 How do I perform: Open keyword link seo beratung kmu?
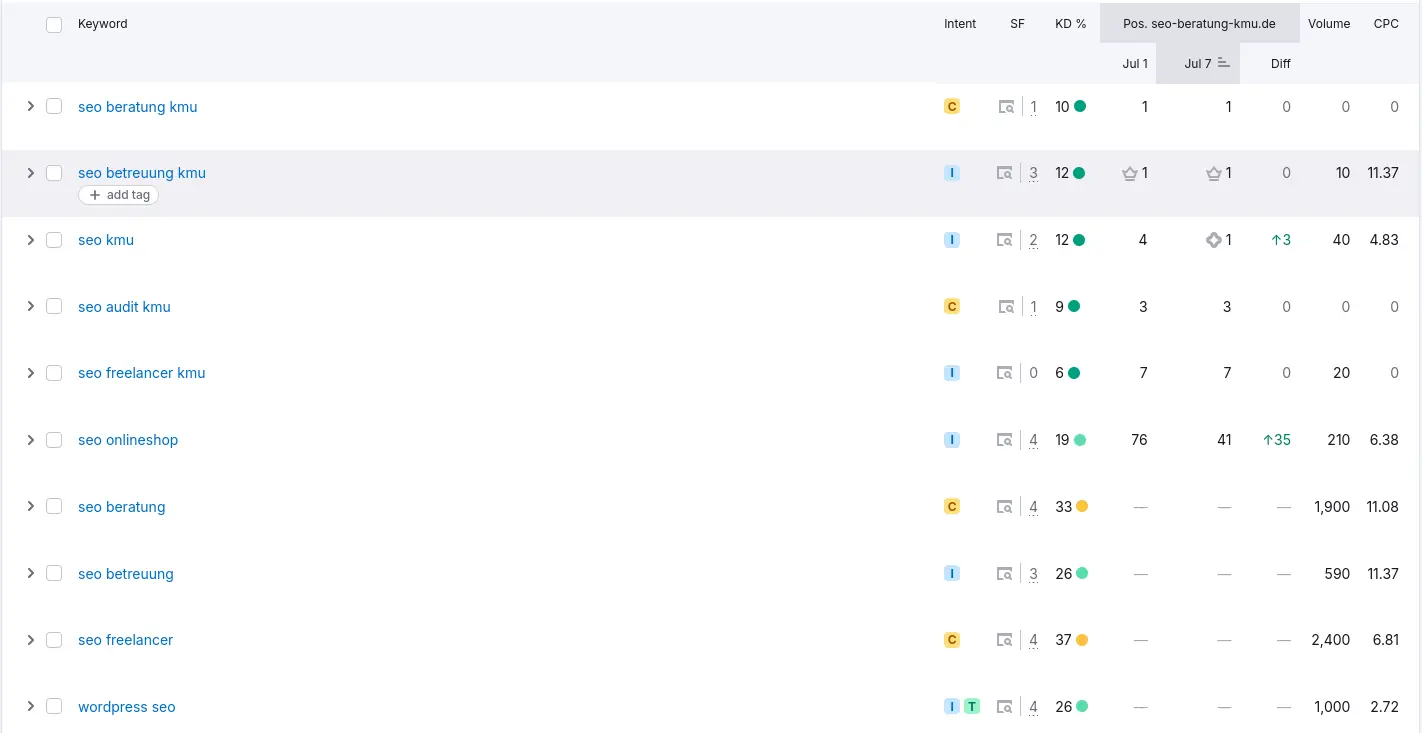tap(138, 107)
